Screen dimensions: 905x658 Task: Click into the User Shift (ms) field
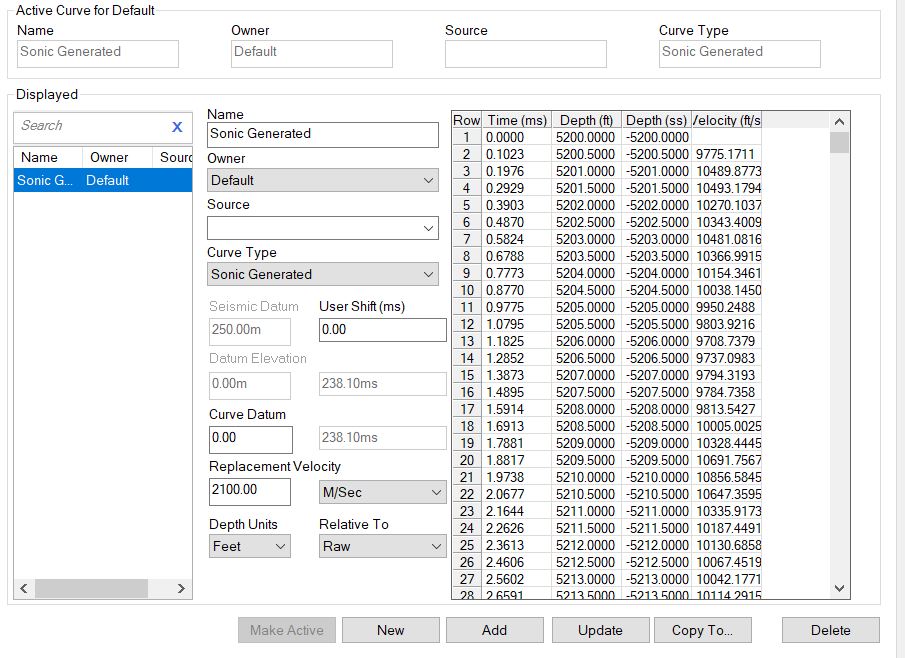coord(382,330)
